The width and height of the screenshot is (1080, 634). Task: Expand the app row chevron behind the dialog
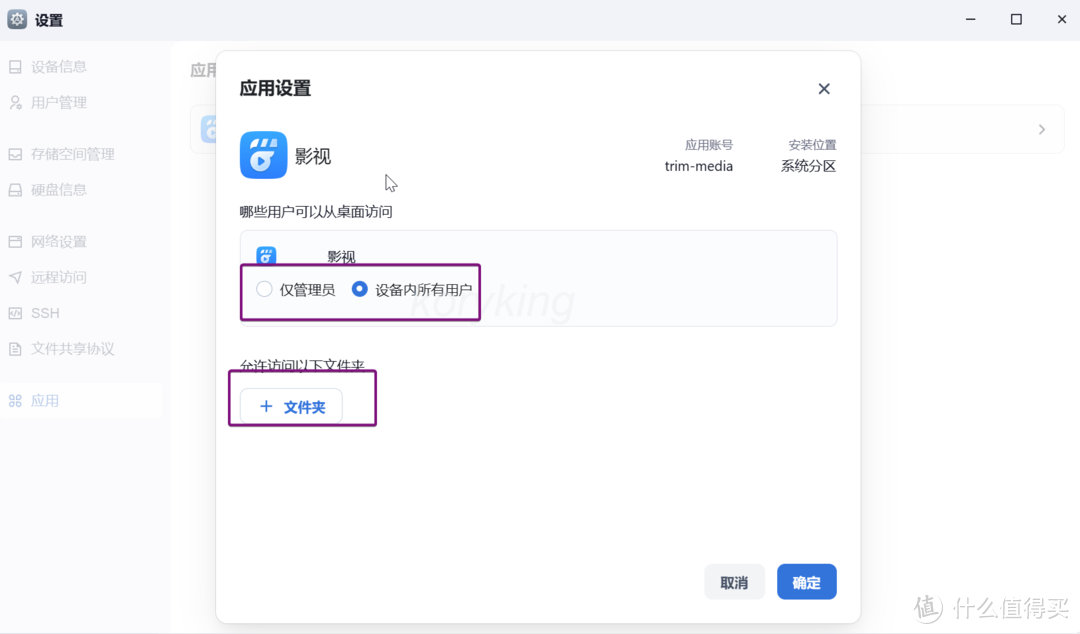1041,129
